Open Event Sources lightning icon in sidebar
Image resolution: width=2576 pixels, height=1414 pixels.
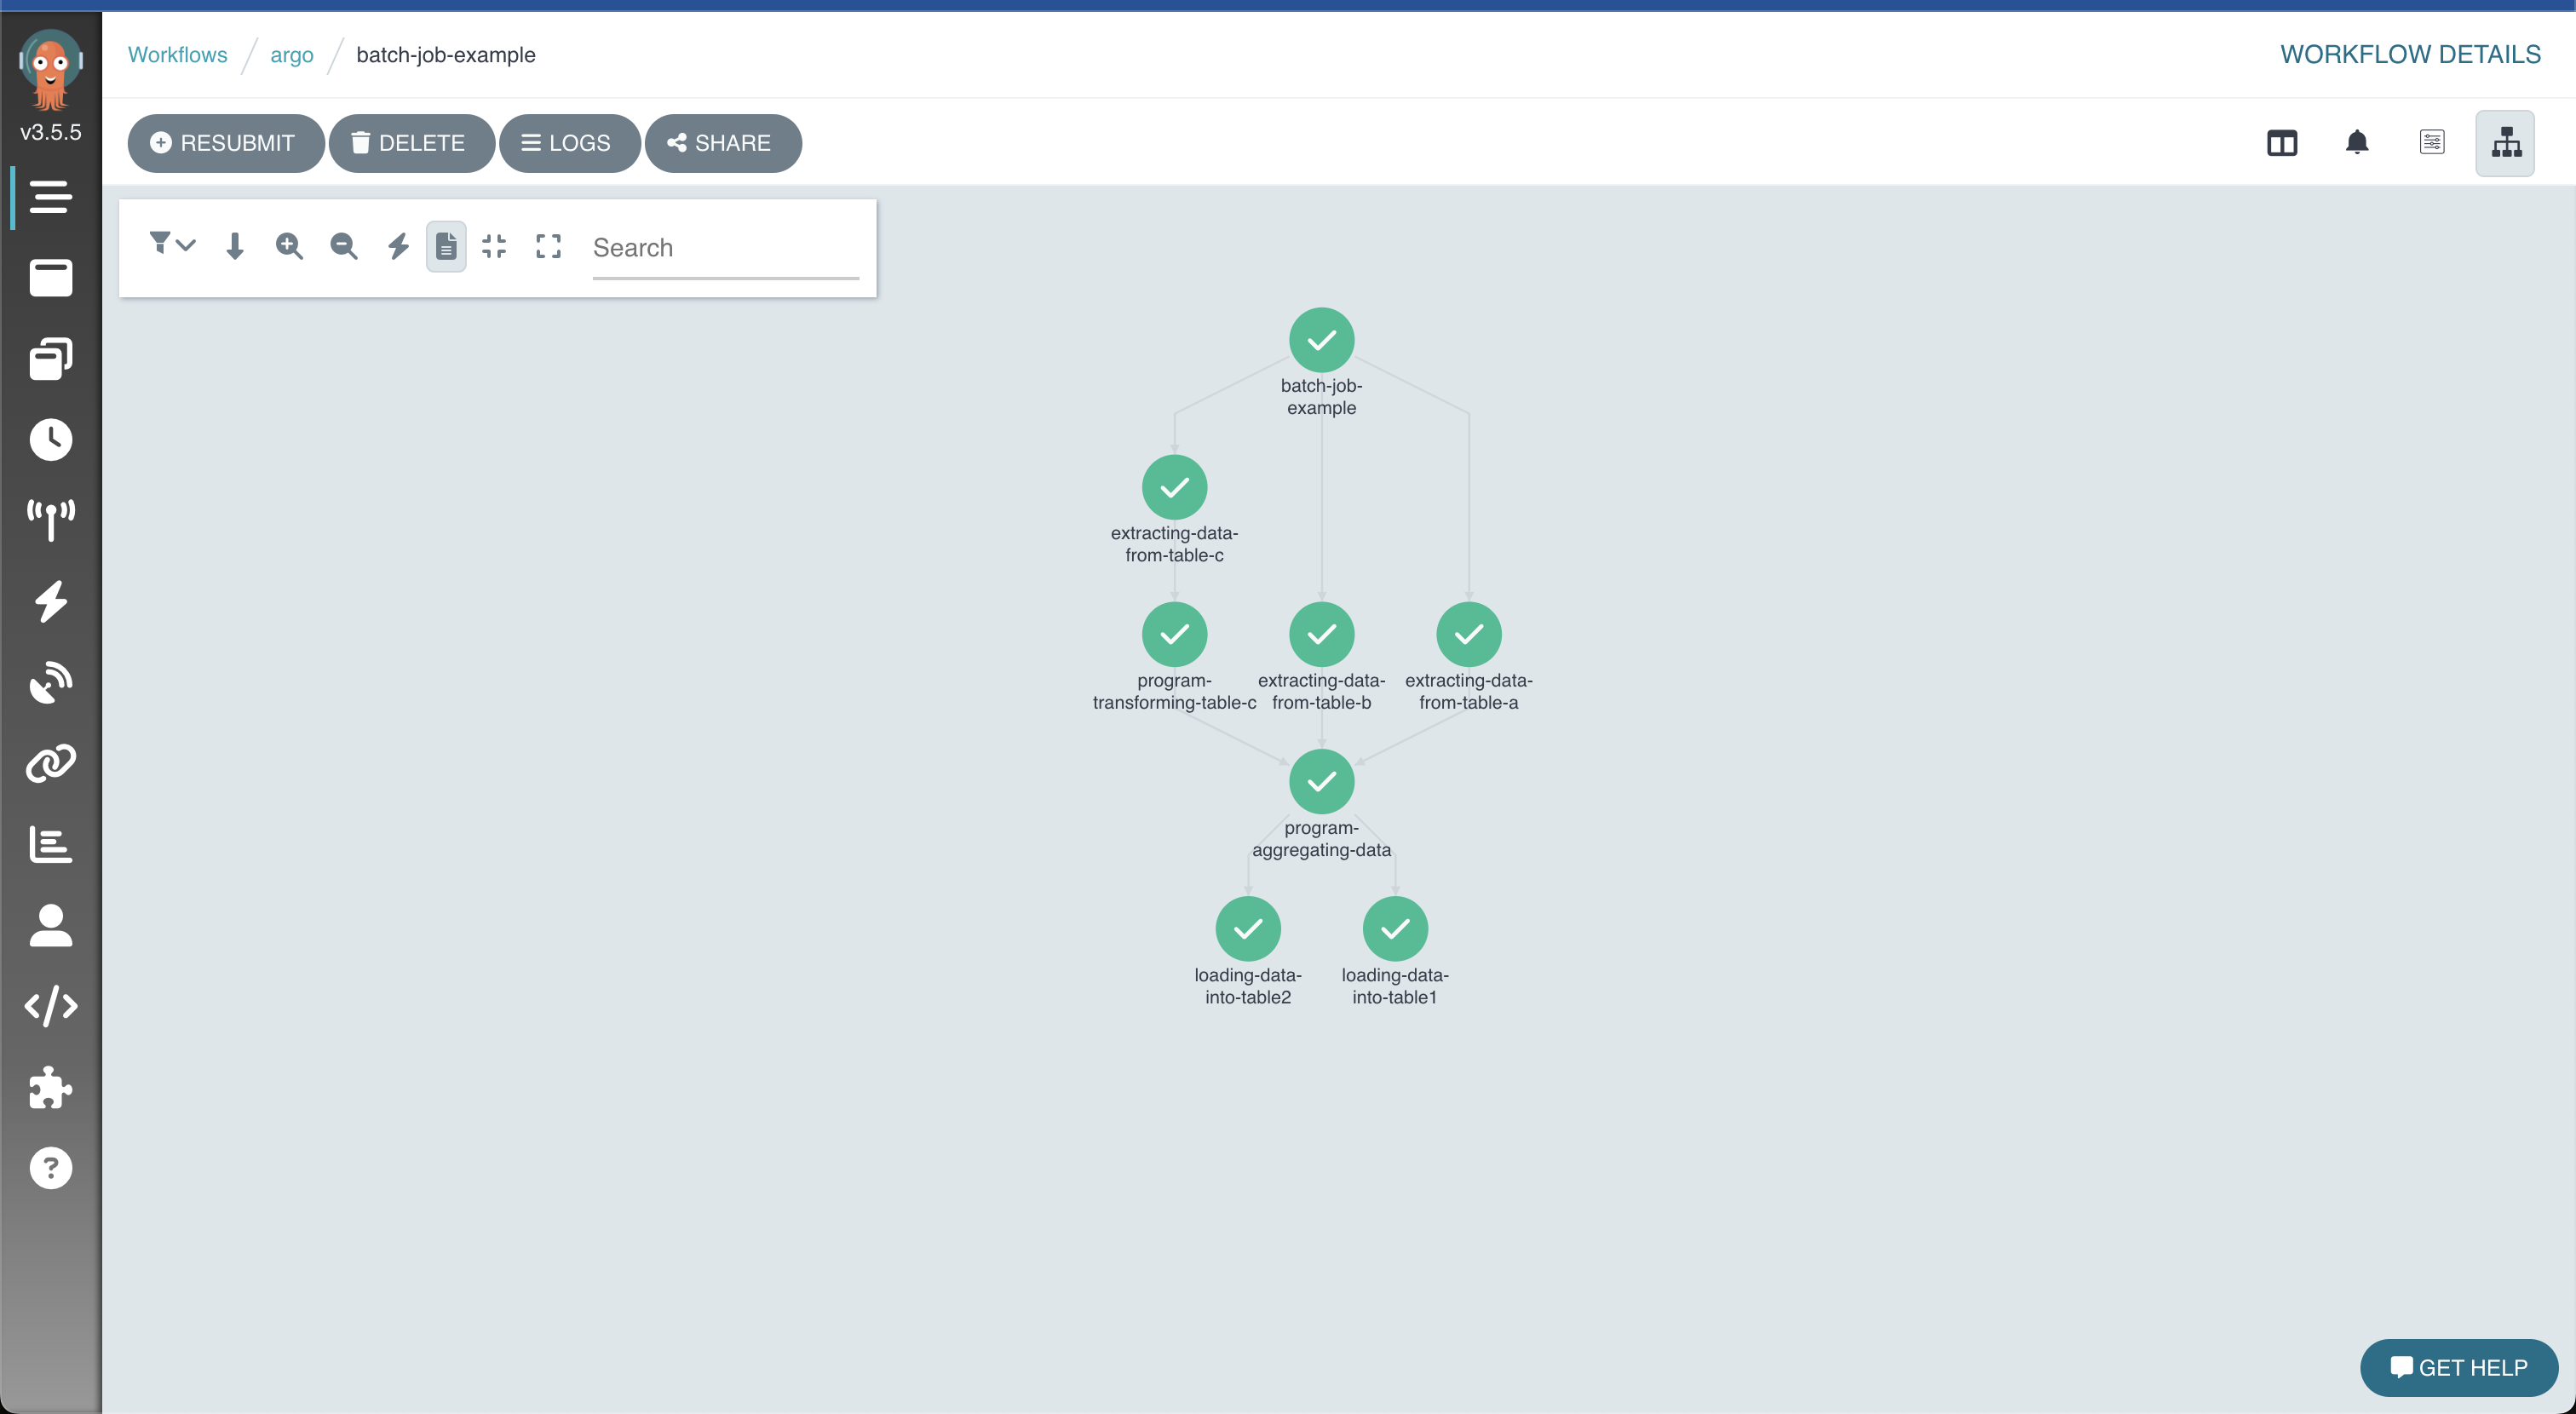[50, 601]
